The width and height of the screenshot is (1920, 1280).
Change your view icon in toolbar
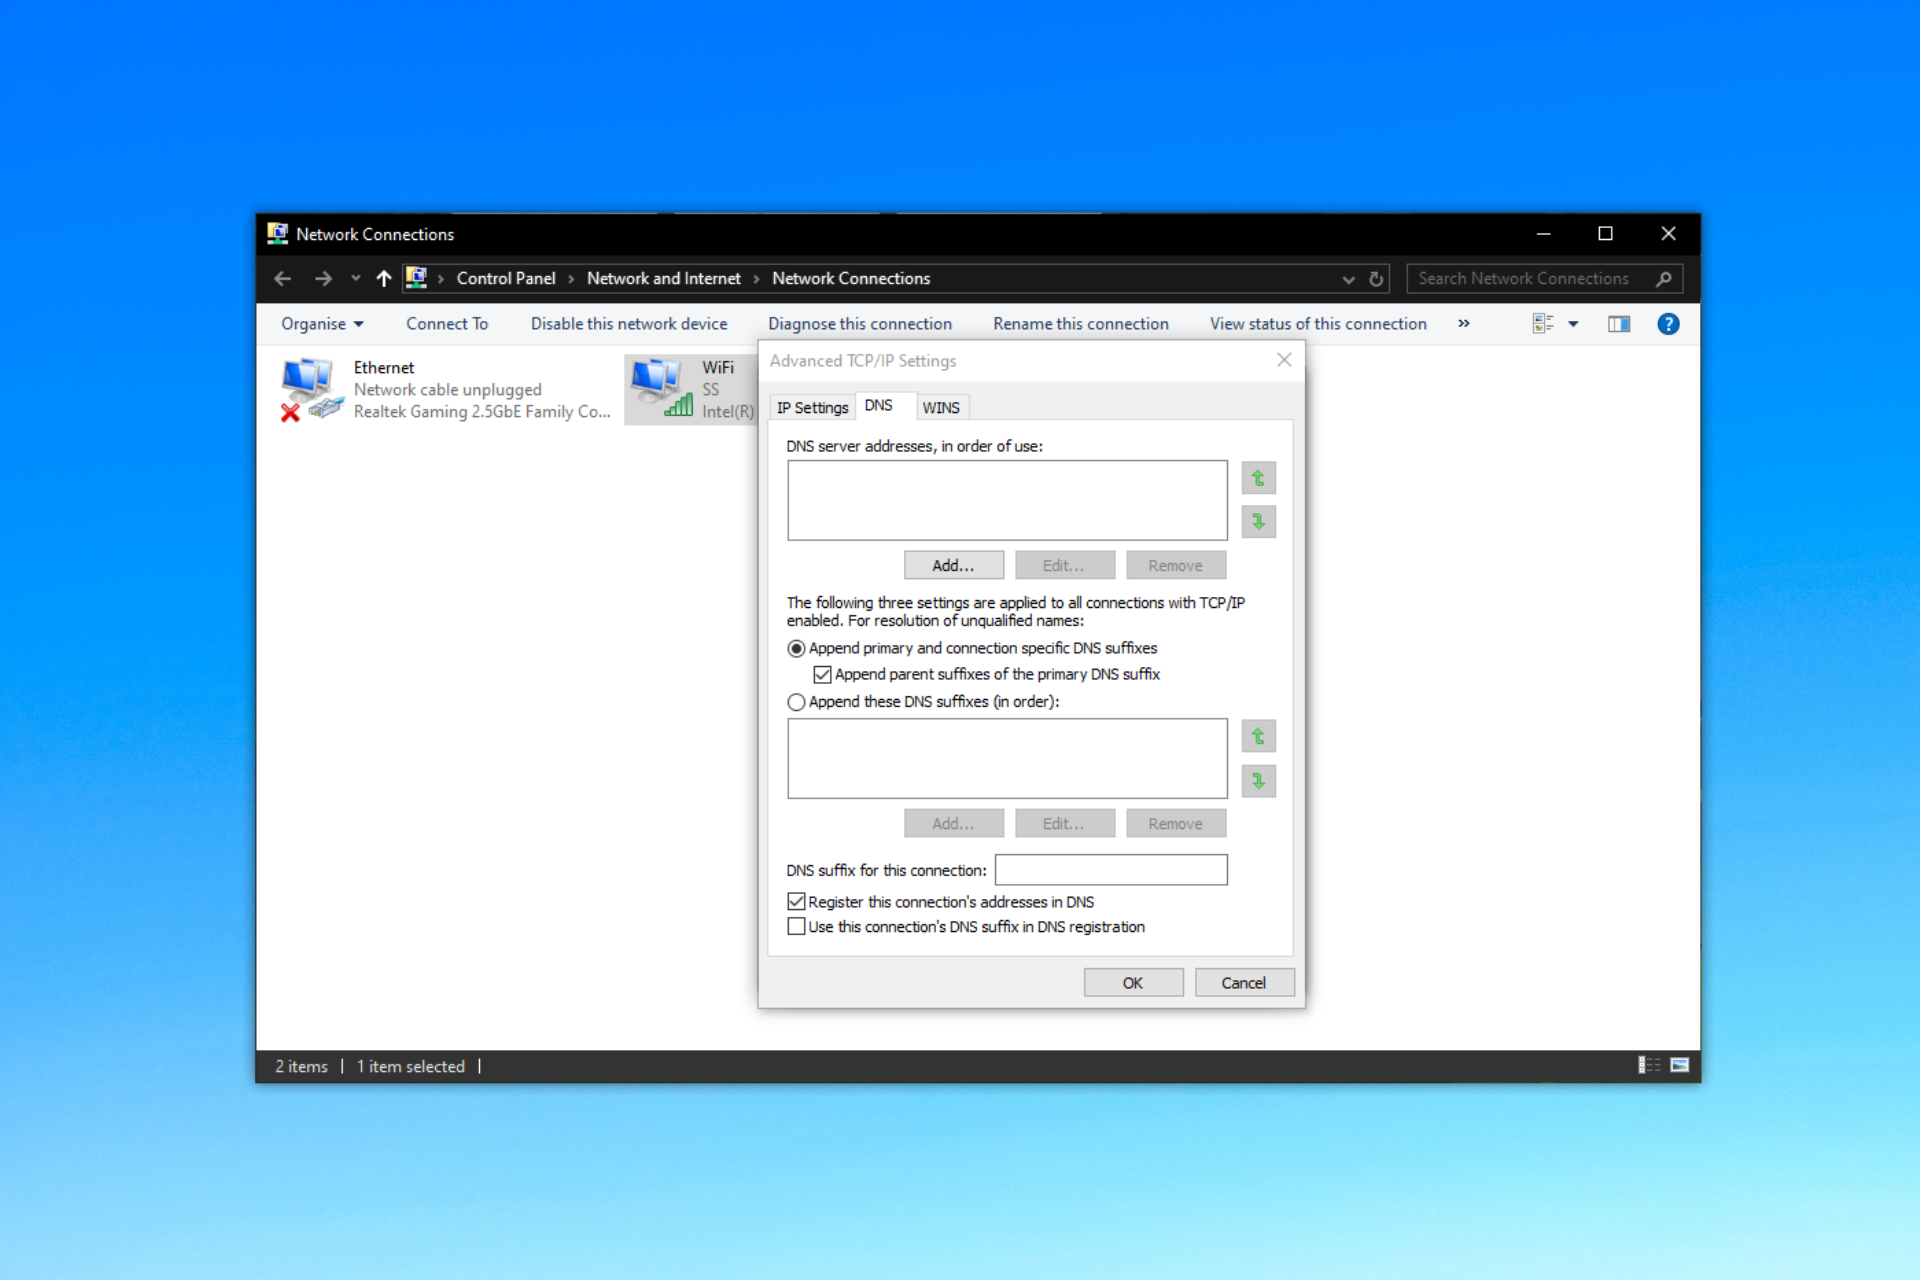tap(1543, 324)
